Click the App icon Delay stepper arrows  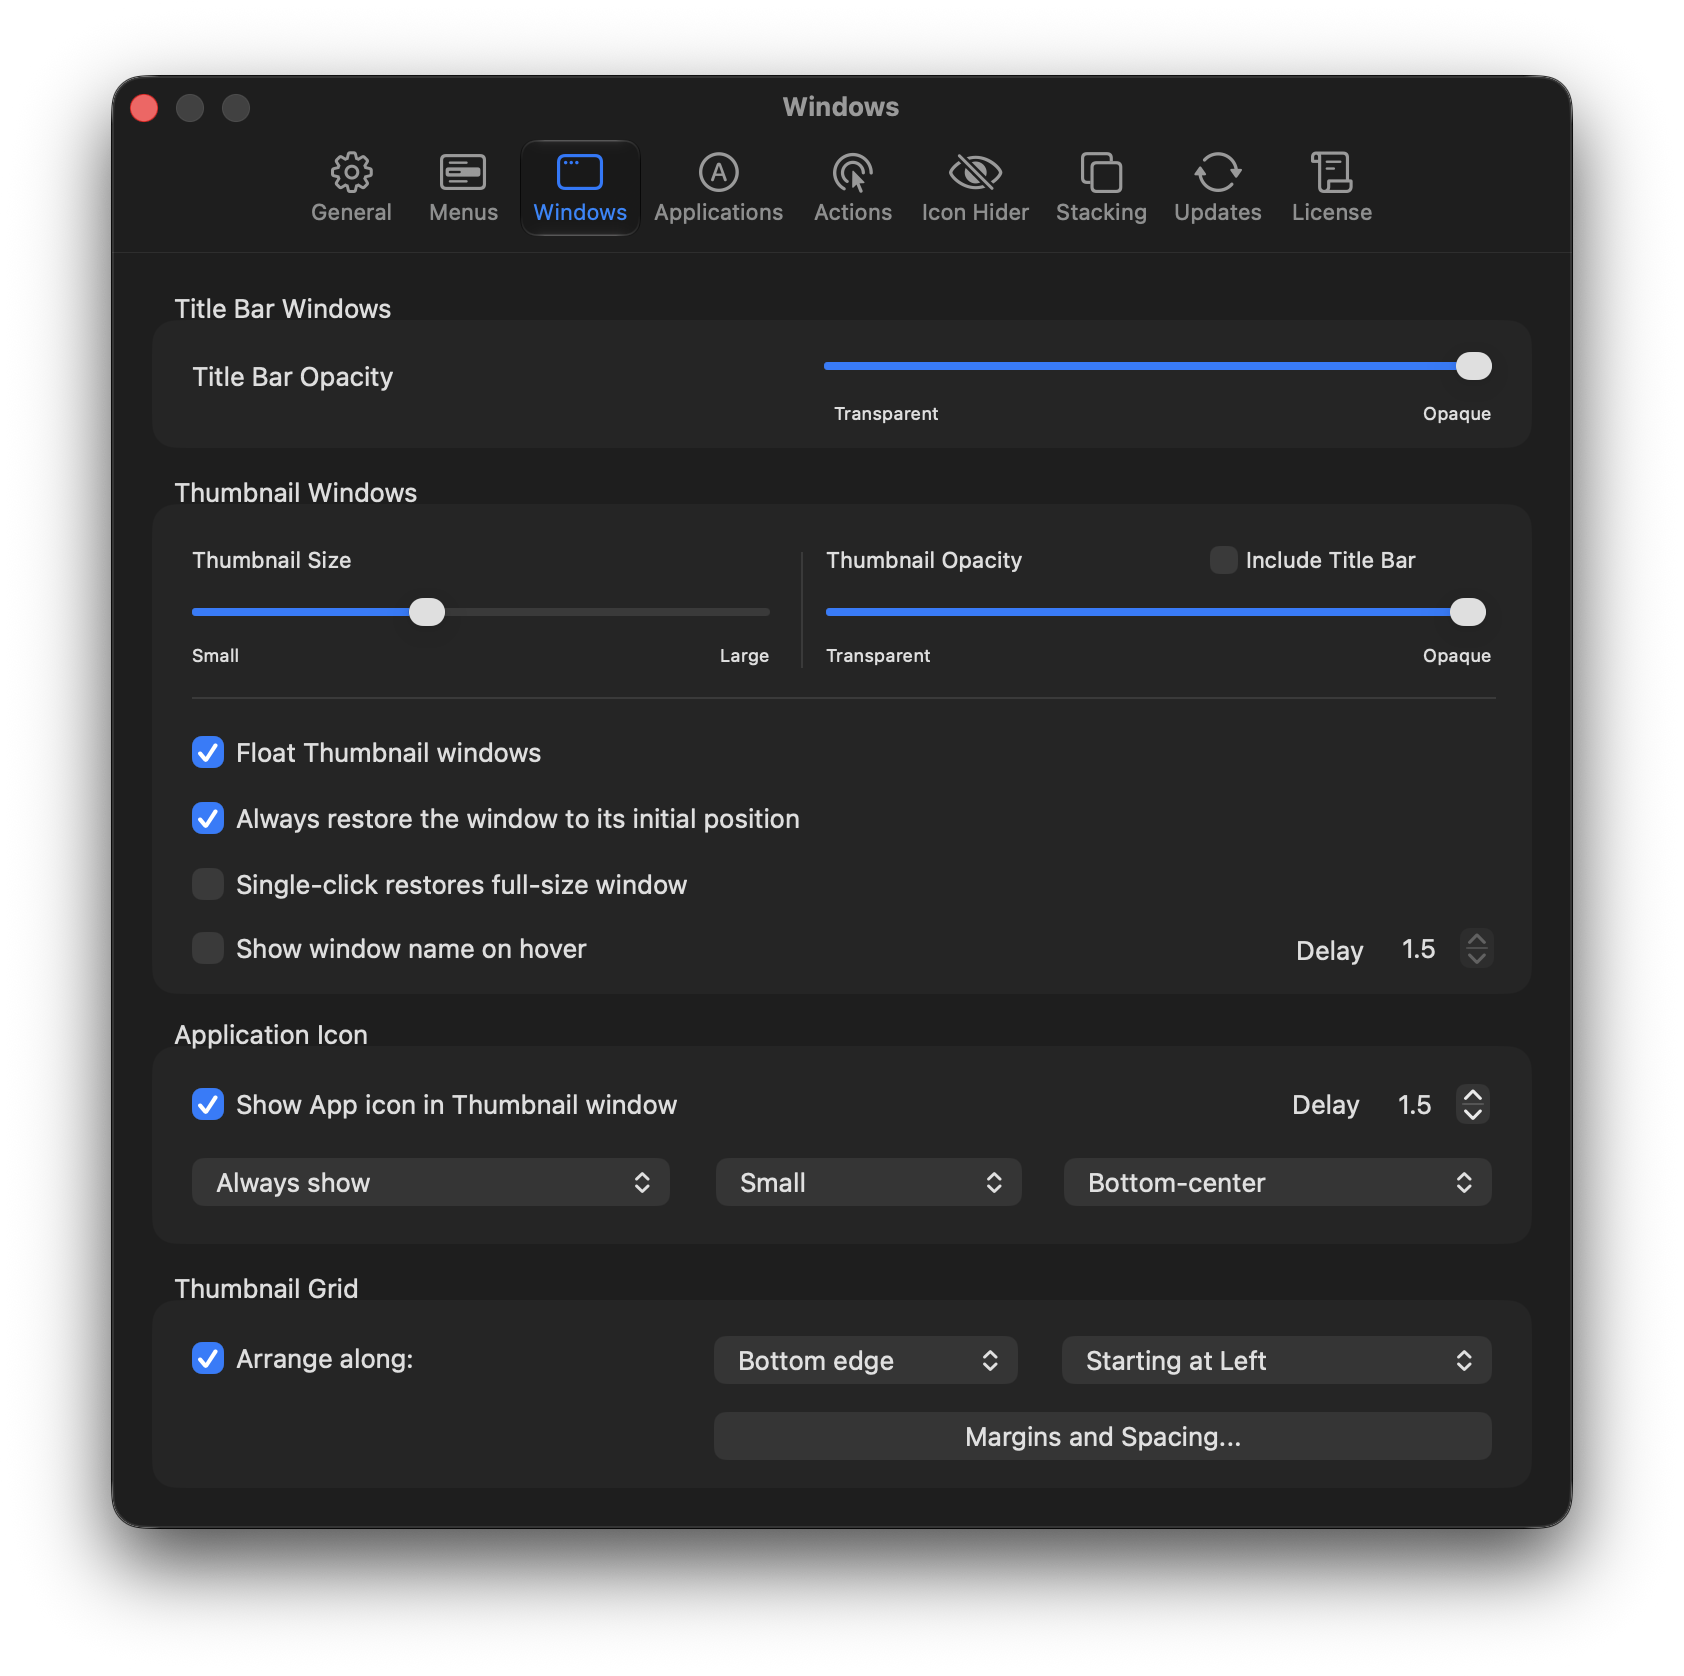pos(1472,1104)
